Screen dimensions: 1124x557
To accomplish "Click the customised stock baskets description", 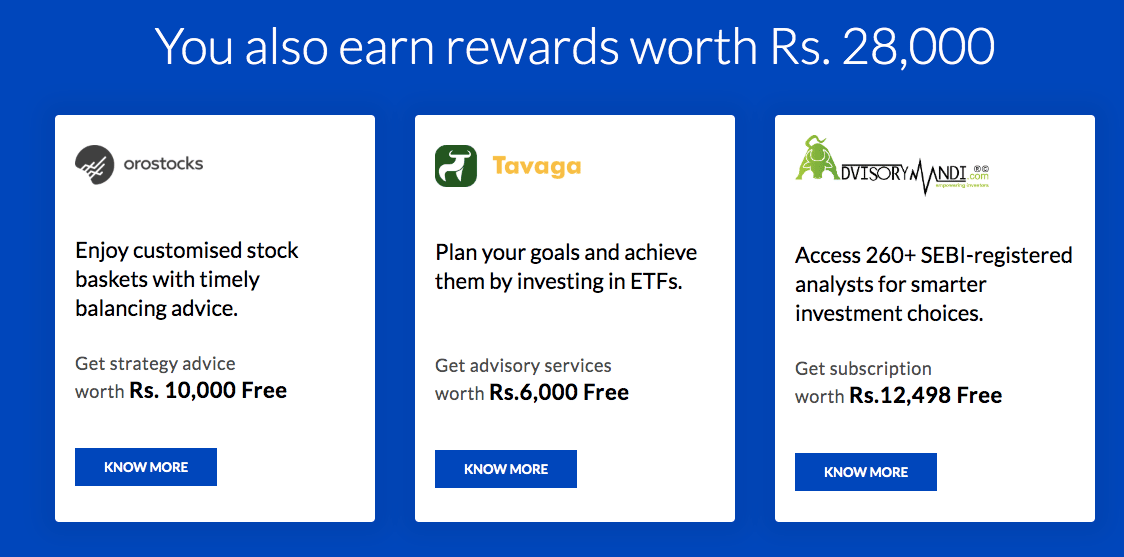I will coord(186,279).
